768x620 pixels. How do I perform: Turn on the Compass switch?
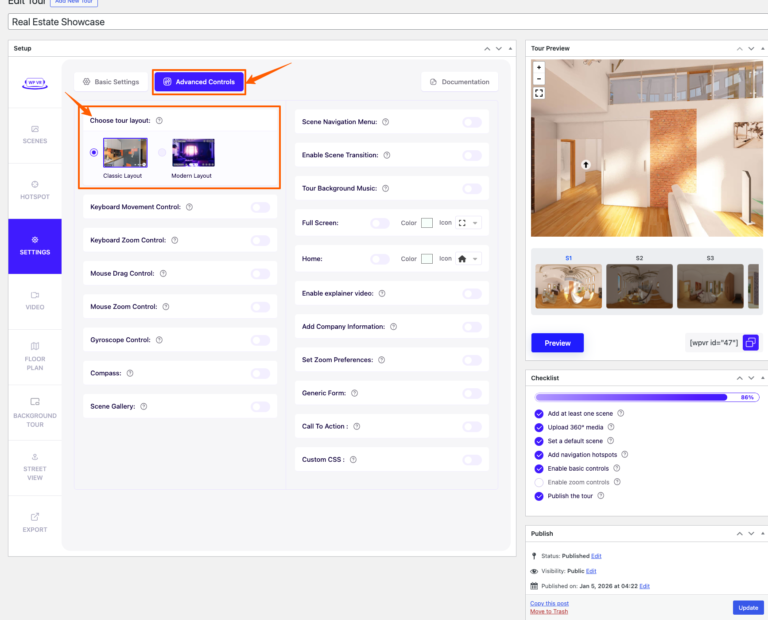click(261, 374)
